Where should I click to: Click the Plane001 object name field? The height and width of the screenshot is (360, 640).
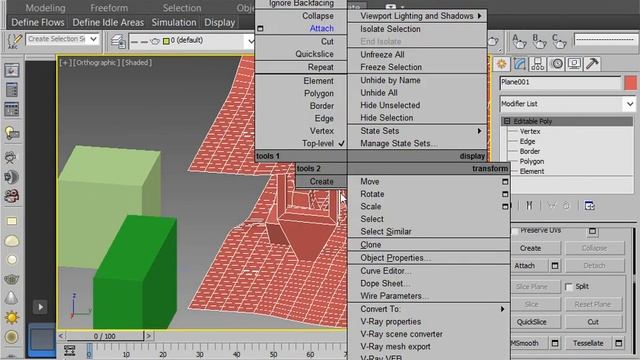[x=560, y=82]
